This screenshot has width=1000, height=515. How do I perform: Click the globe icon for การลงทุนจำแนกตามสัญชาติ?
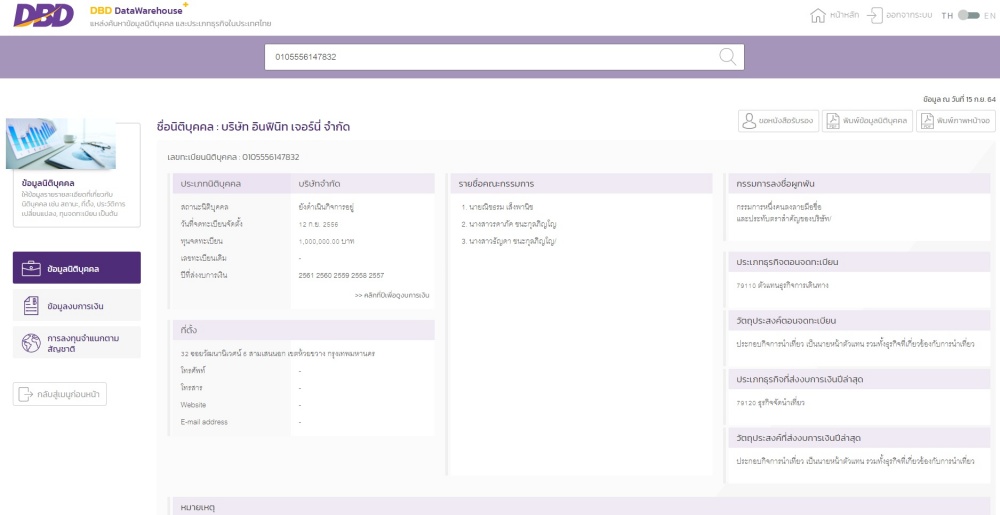(30, 343)
